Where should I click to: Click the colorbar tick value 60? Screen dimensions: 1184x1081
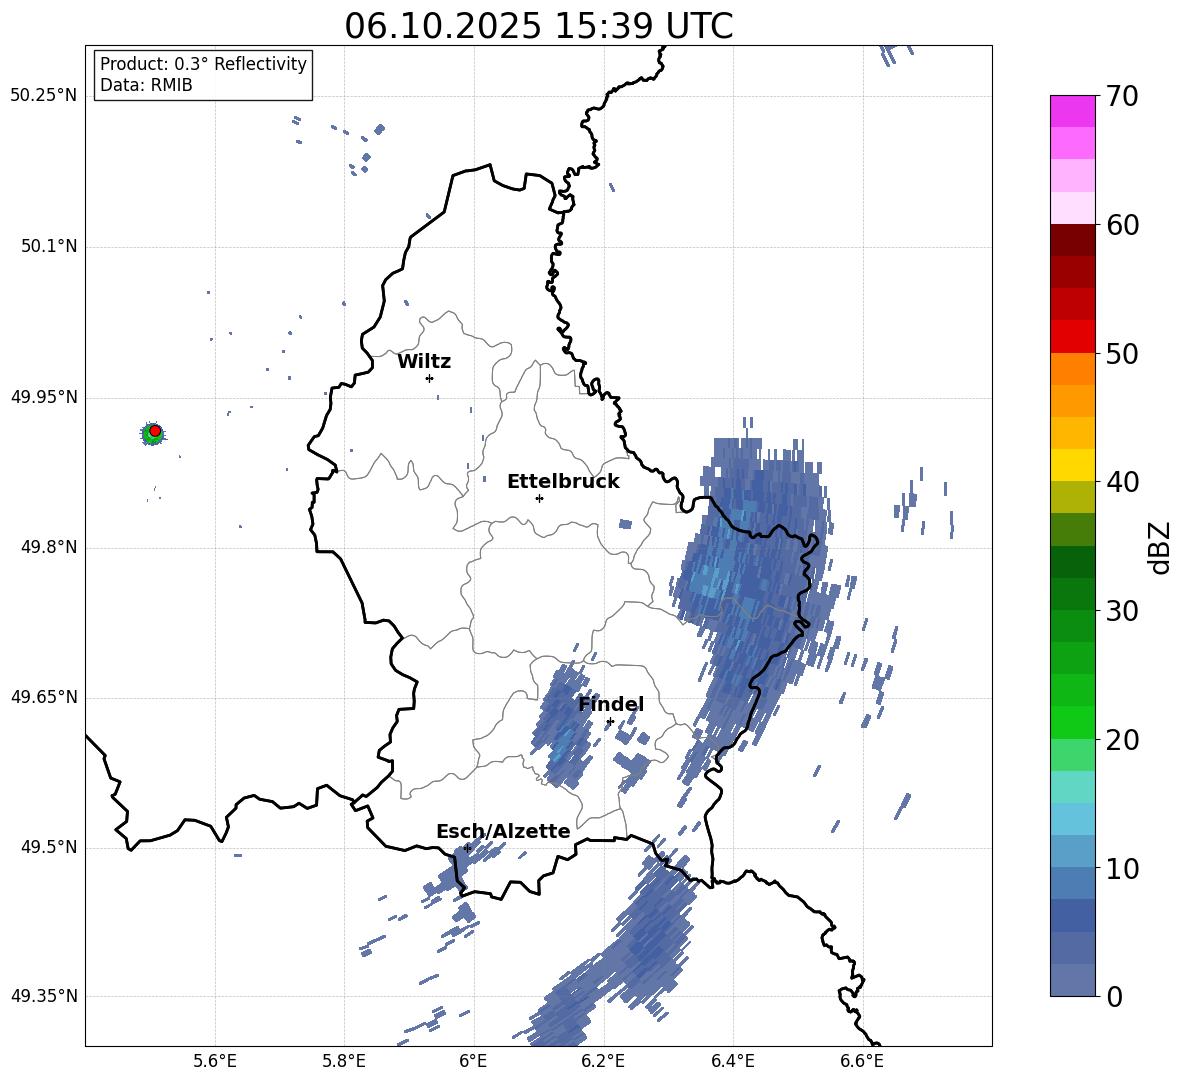tap(1122, 225)
